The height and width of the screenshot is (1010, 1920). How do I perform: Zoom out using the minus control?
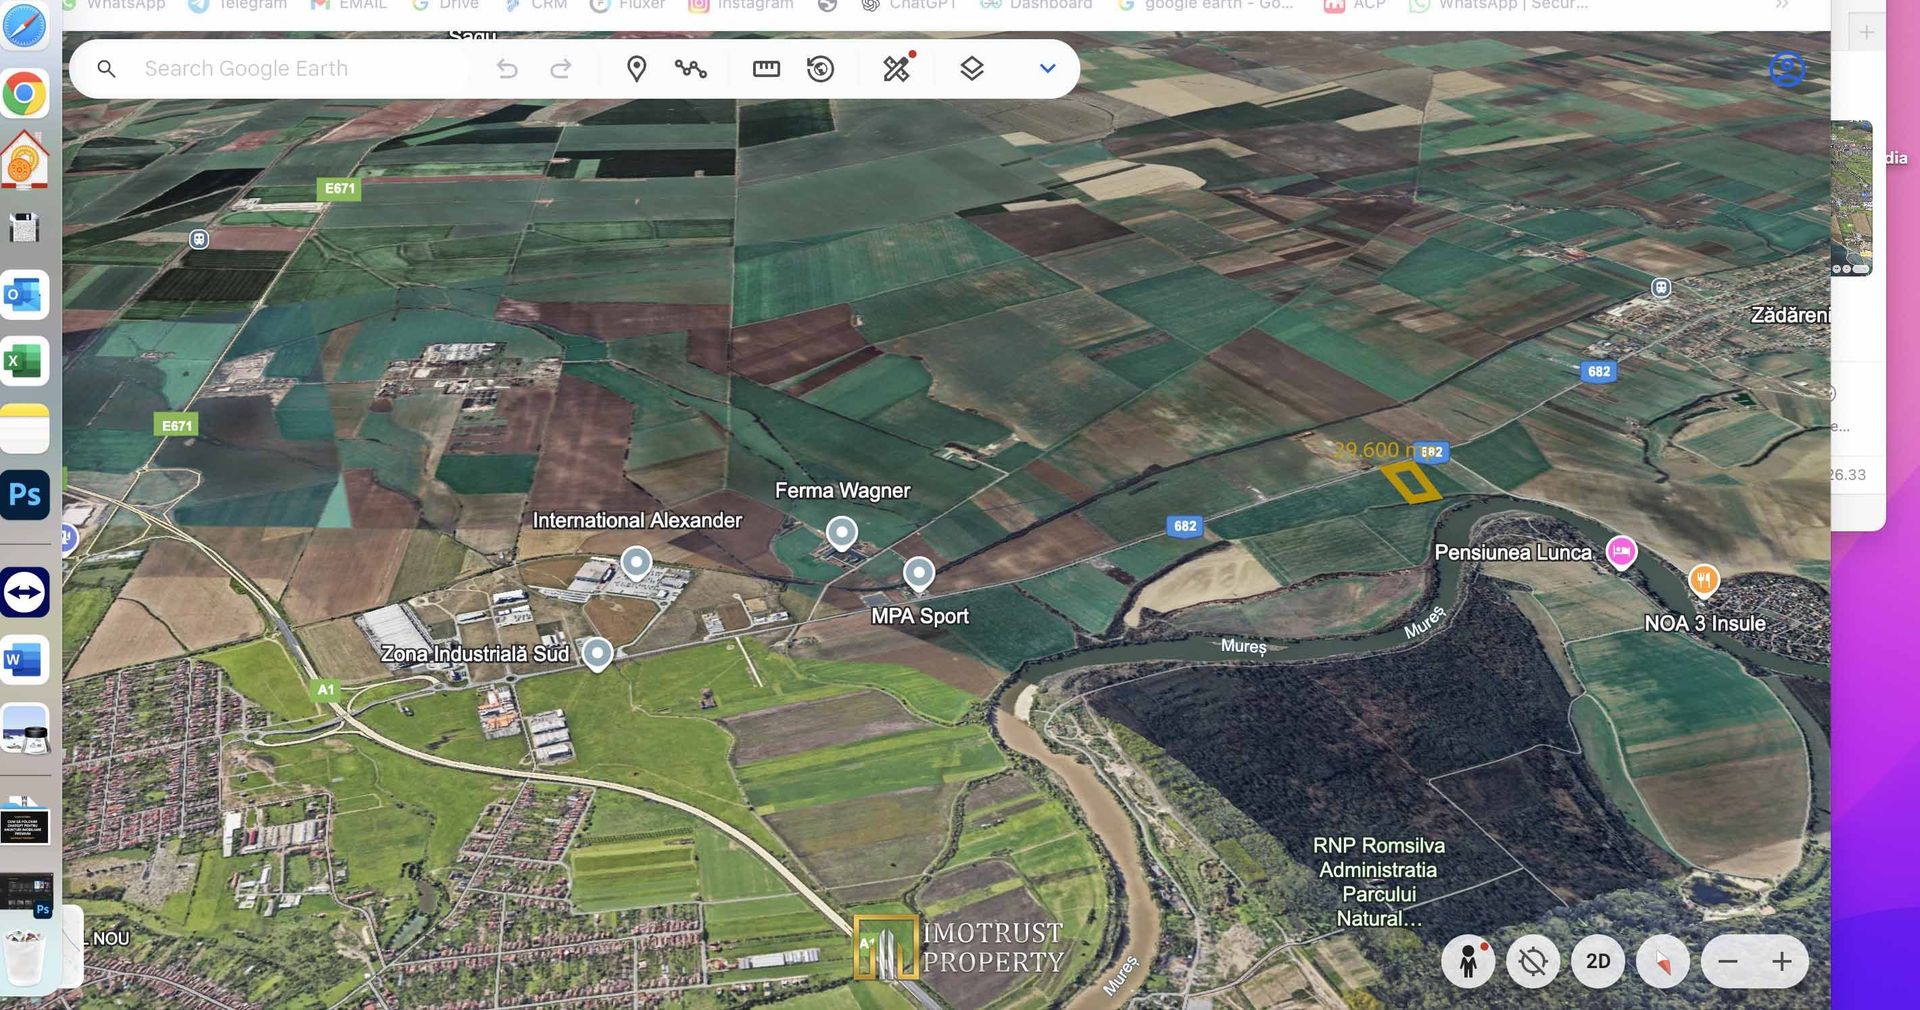tap(1727, 961)
